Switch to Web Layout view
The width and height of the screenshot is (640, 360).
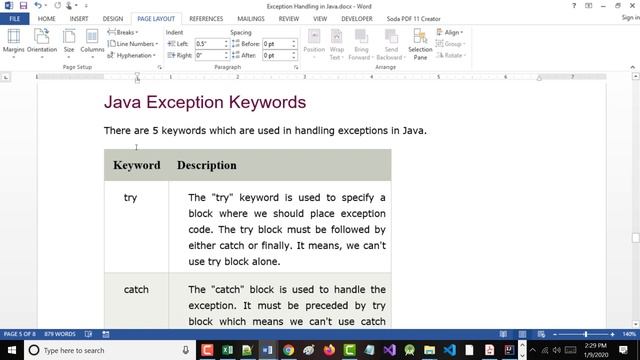(541, 334)
